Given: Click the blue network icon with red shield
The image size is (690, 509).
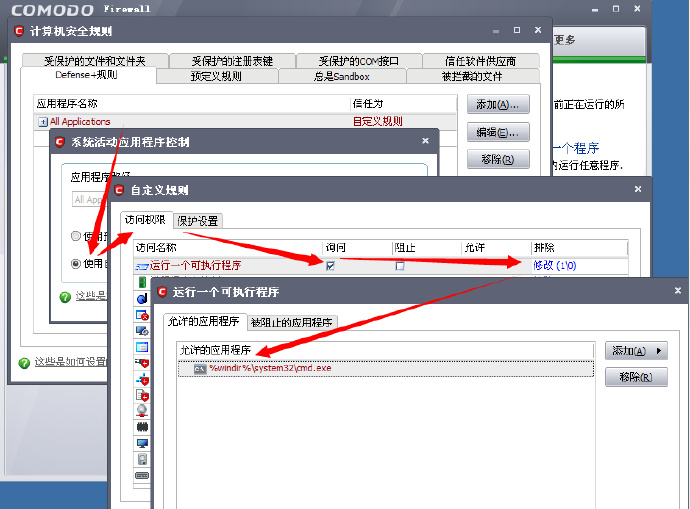Looking at the screenshot, I should [x=142, y=379].
